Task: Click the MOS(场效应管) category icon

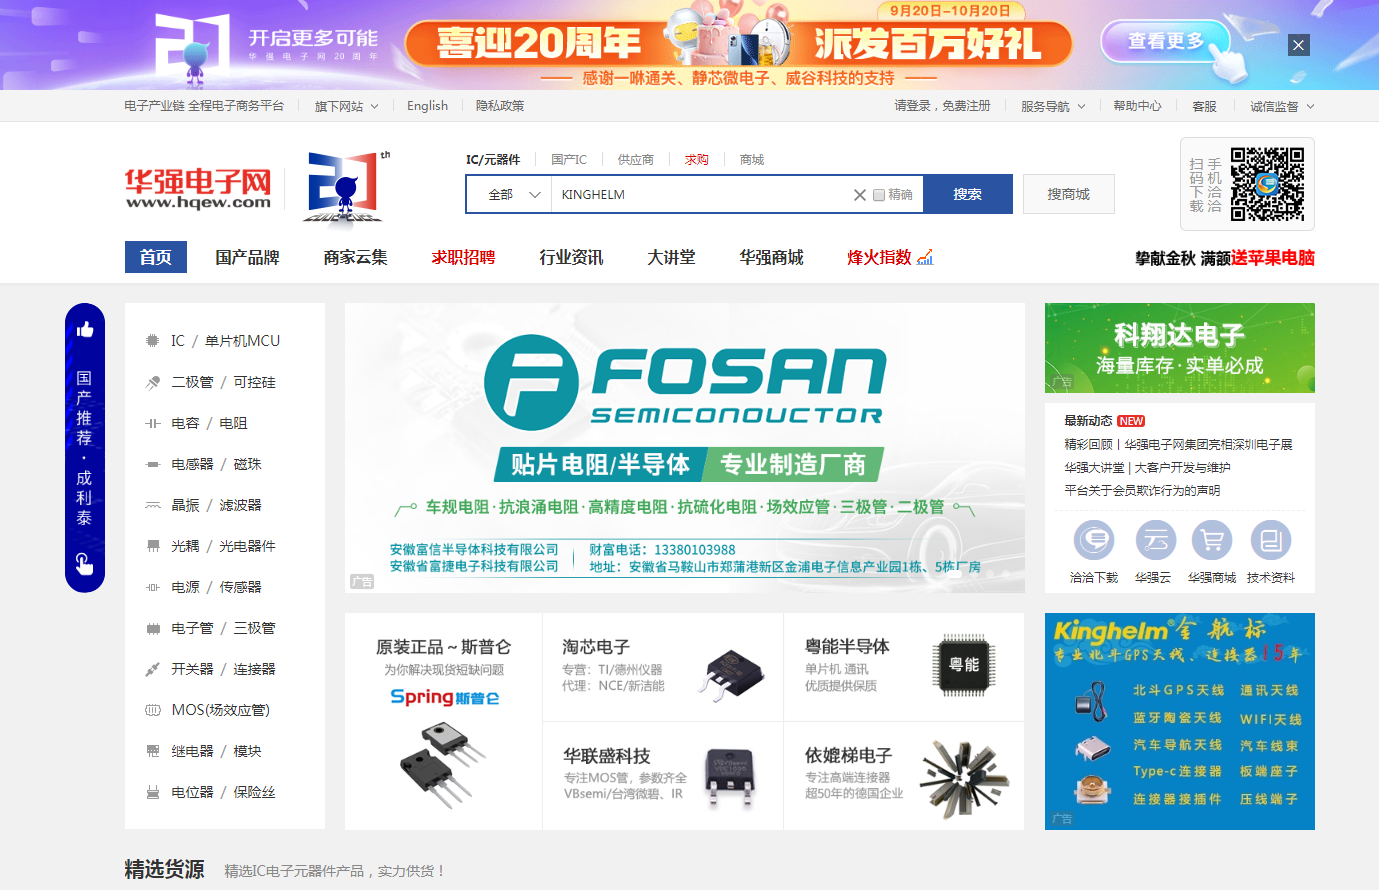Action: click(x=152, y=710)
